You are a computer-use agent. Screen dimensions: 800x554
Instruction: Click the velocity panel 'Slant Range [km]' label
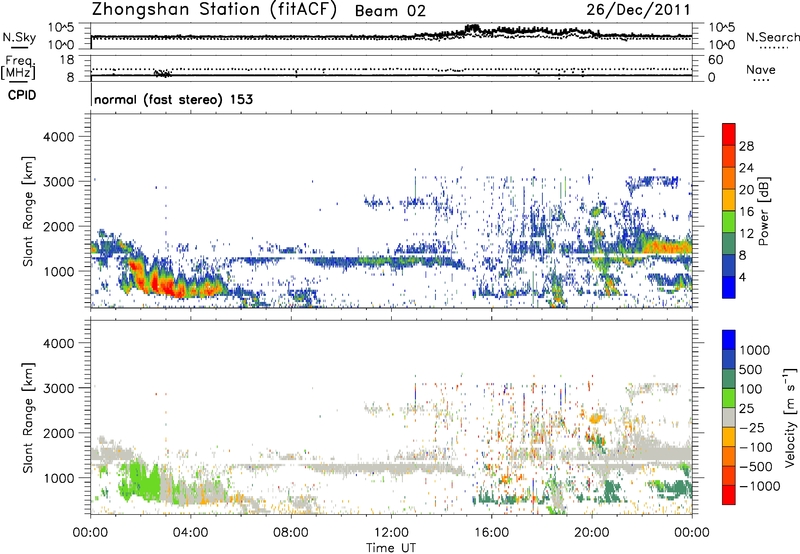[28, 418]
